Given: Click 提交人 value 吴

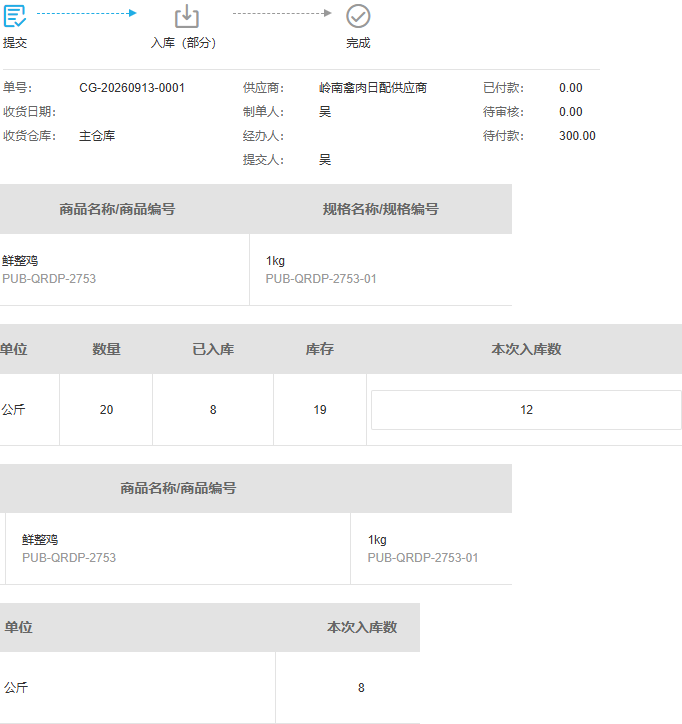Looking at the screenshot, I should click(x=325, y=160).
